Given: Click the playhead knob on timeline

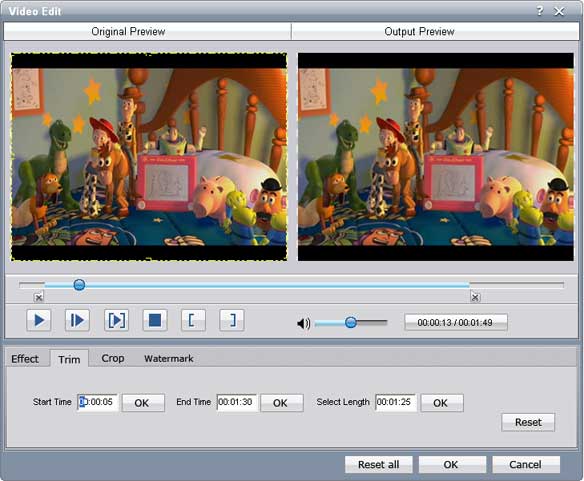Looking at the screenshot, I should coord(79,285).
